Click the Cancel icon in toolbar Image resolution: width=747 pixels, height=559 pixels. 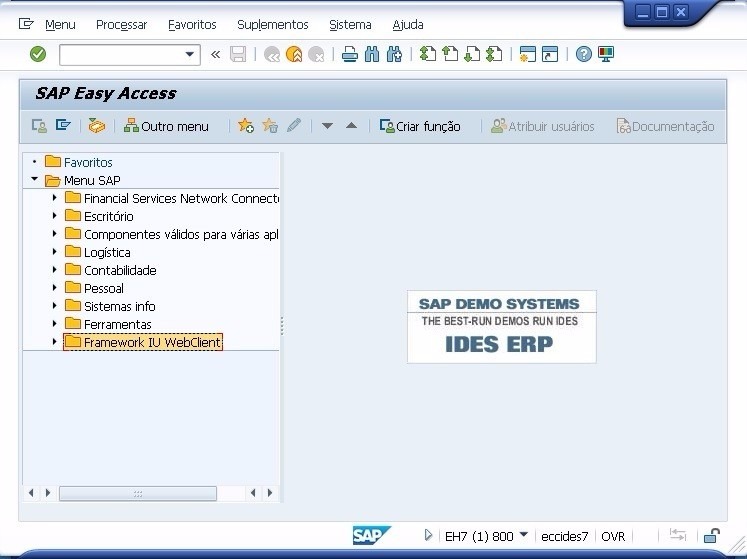[316, 54]
